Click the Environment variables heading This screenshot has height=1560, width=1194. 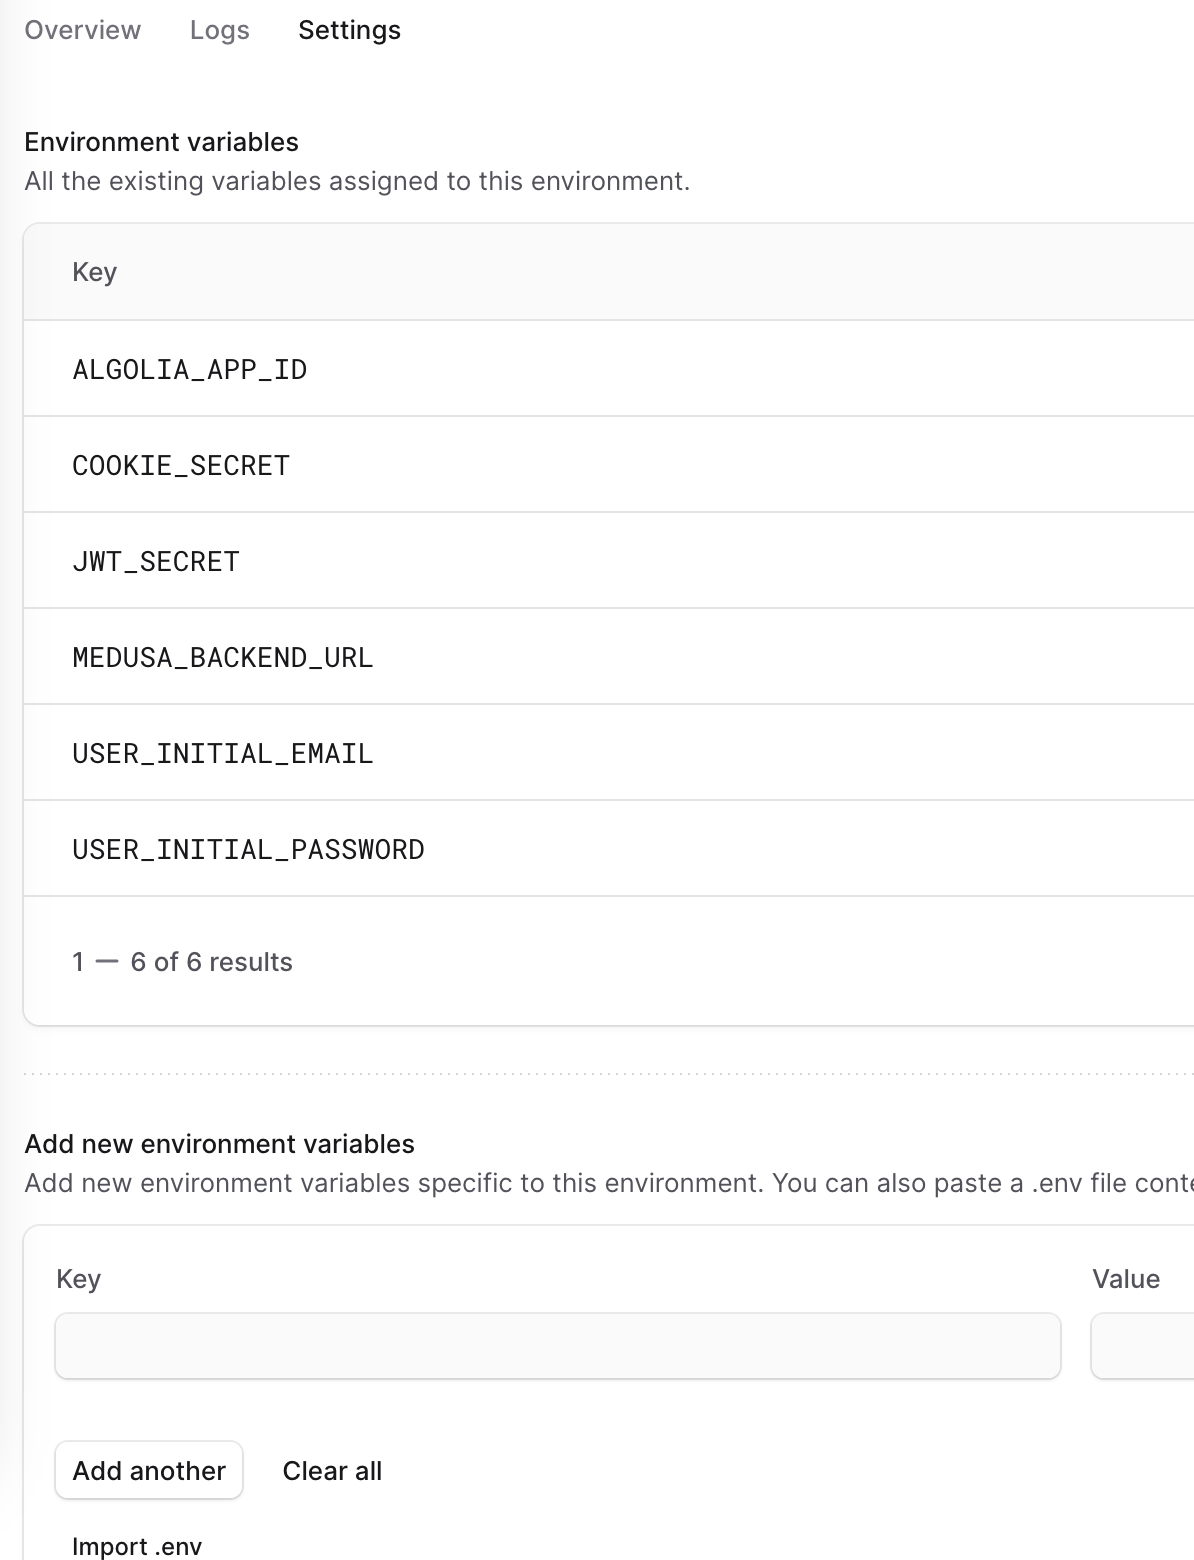162,142
